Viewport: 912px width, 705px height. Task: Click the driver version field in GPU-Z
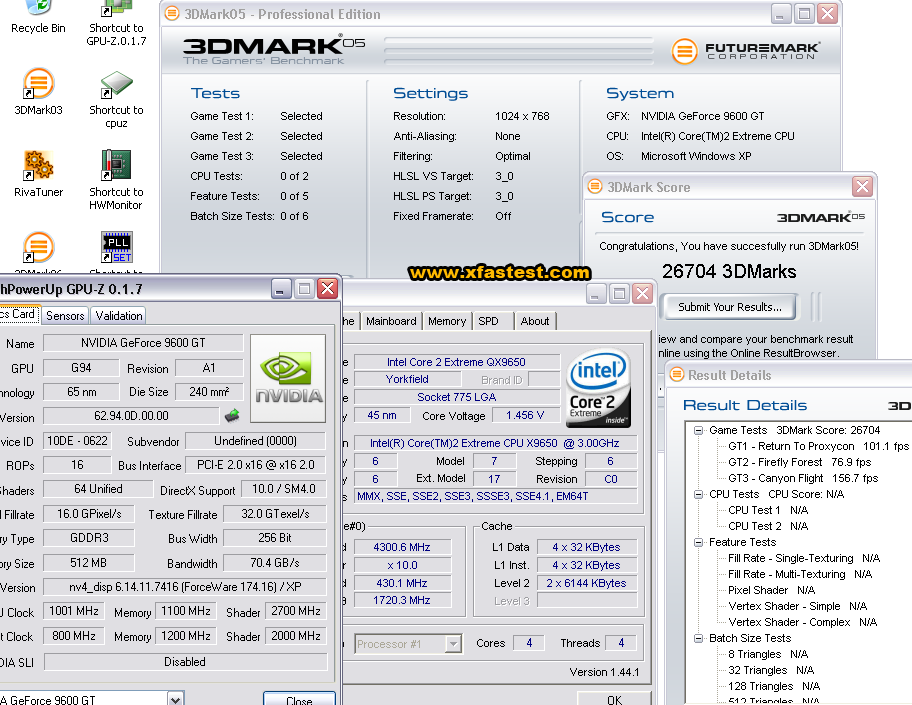tap(185, 586)
